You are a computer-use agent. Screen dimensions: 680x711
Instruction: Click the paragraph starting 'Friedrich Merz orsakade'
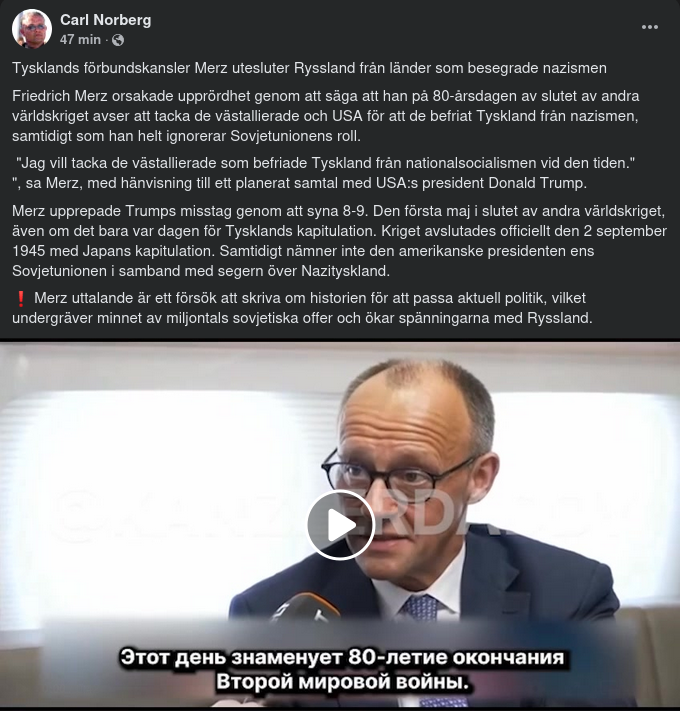pos(325,116)
